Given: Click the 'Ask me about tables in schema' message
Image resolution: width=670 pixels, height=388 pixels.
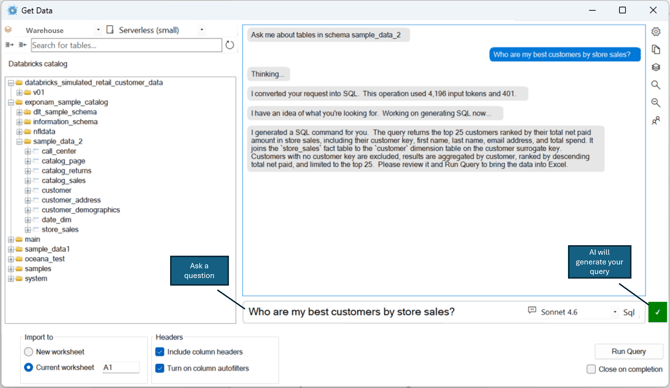Looking at the screenshot, I should (328, 35).
